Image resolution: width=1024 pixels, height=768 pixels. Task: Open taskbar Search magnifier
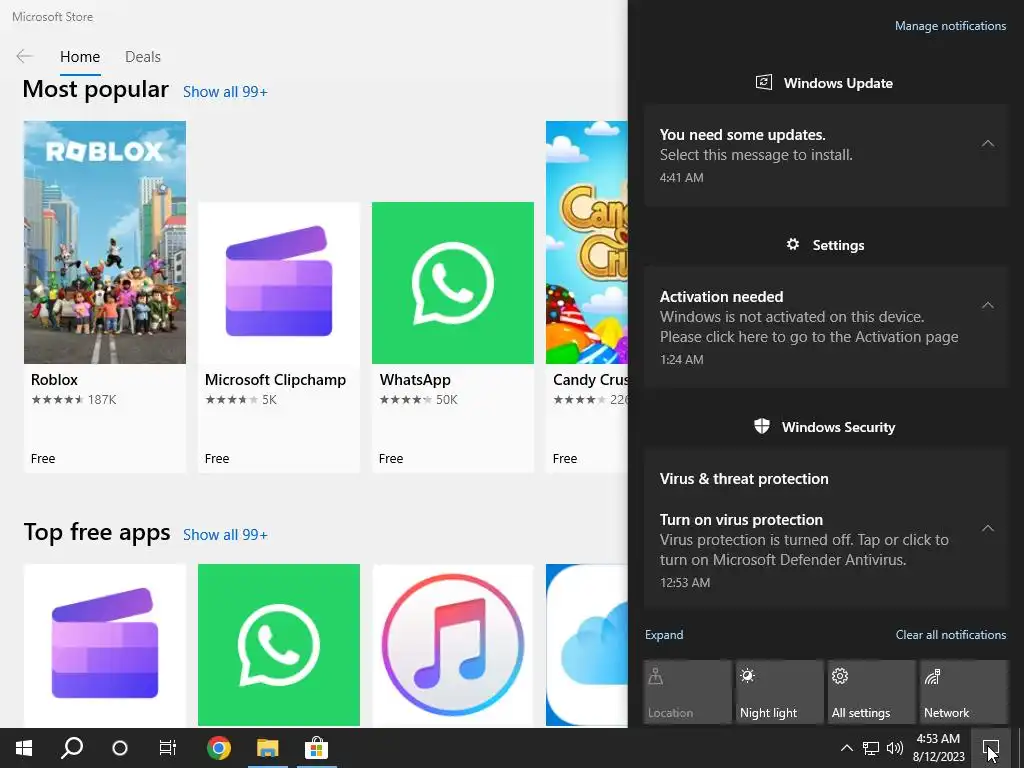[72, 748]
